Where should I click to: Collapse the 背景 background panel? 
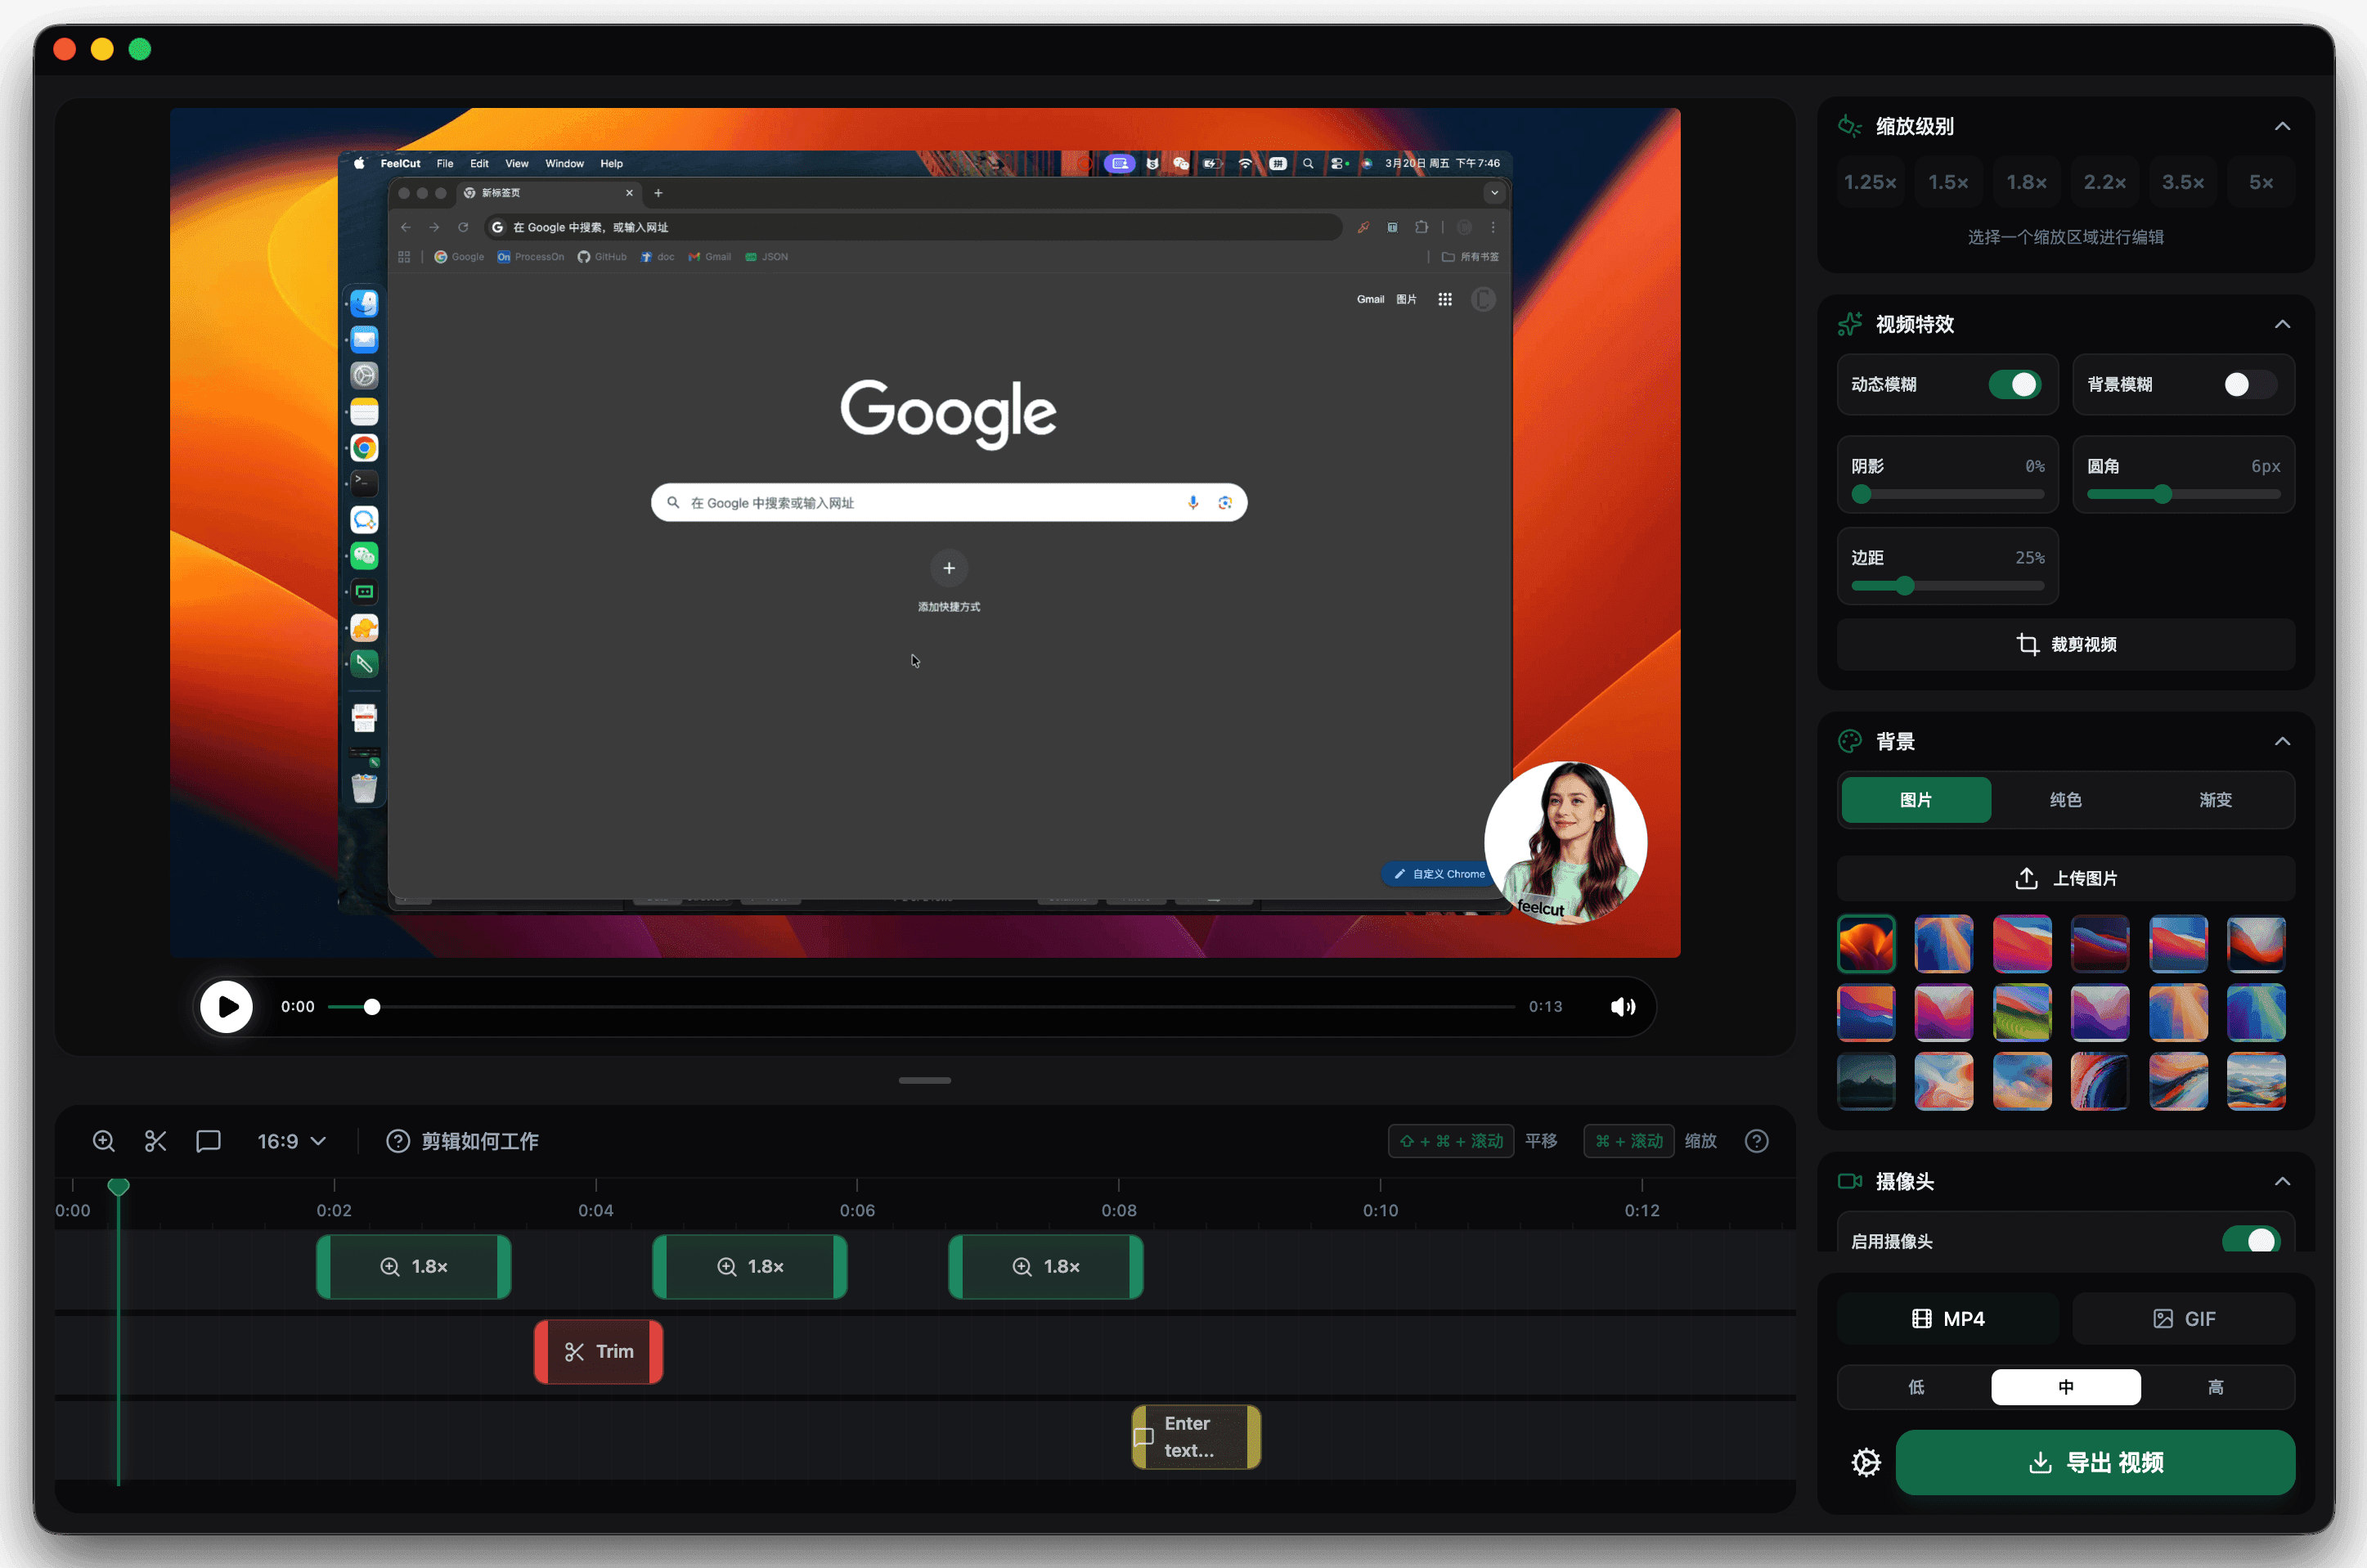(x=2283, y=740)
